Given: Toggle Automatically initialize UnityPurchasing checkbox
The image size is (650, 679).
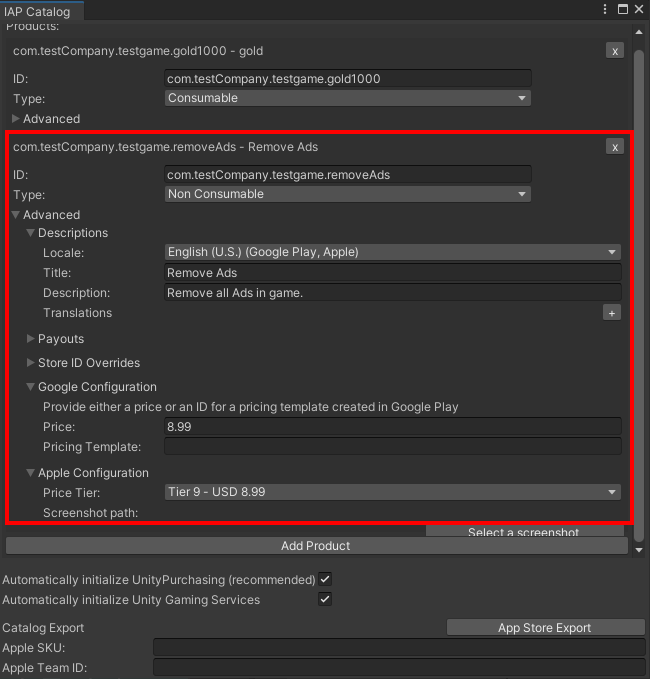Looking at the screenshot, I should (x=325, y=579).
